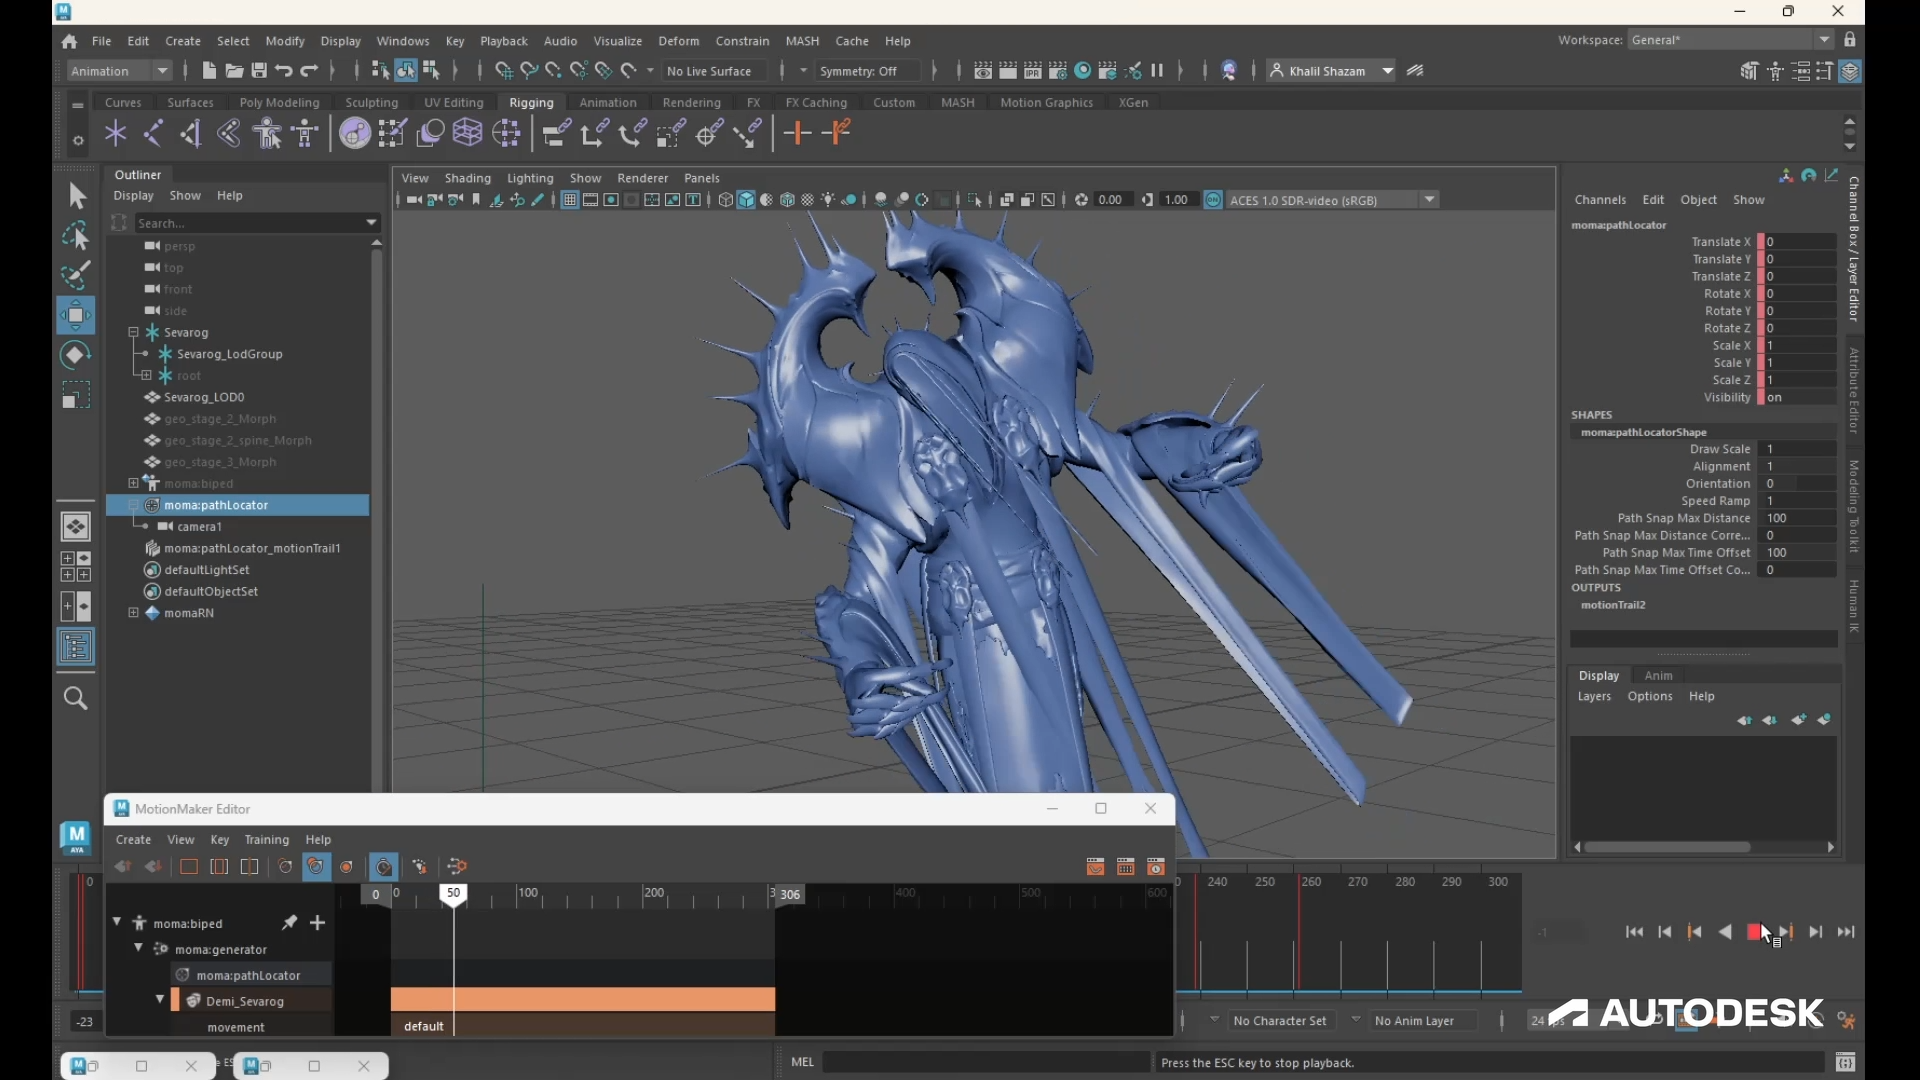Click the Snap to grids icon
Screen dimensions: 1920x1080
504,71
